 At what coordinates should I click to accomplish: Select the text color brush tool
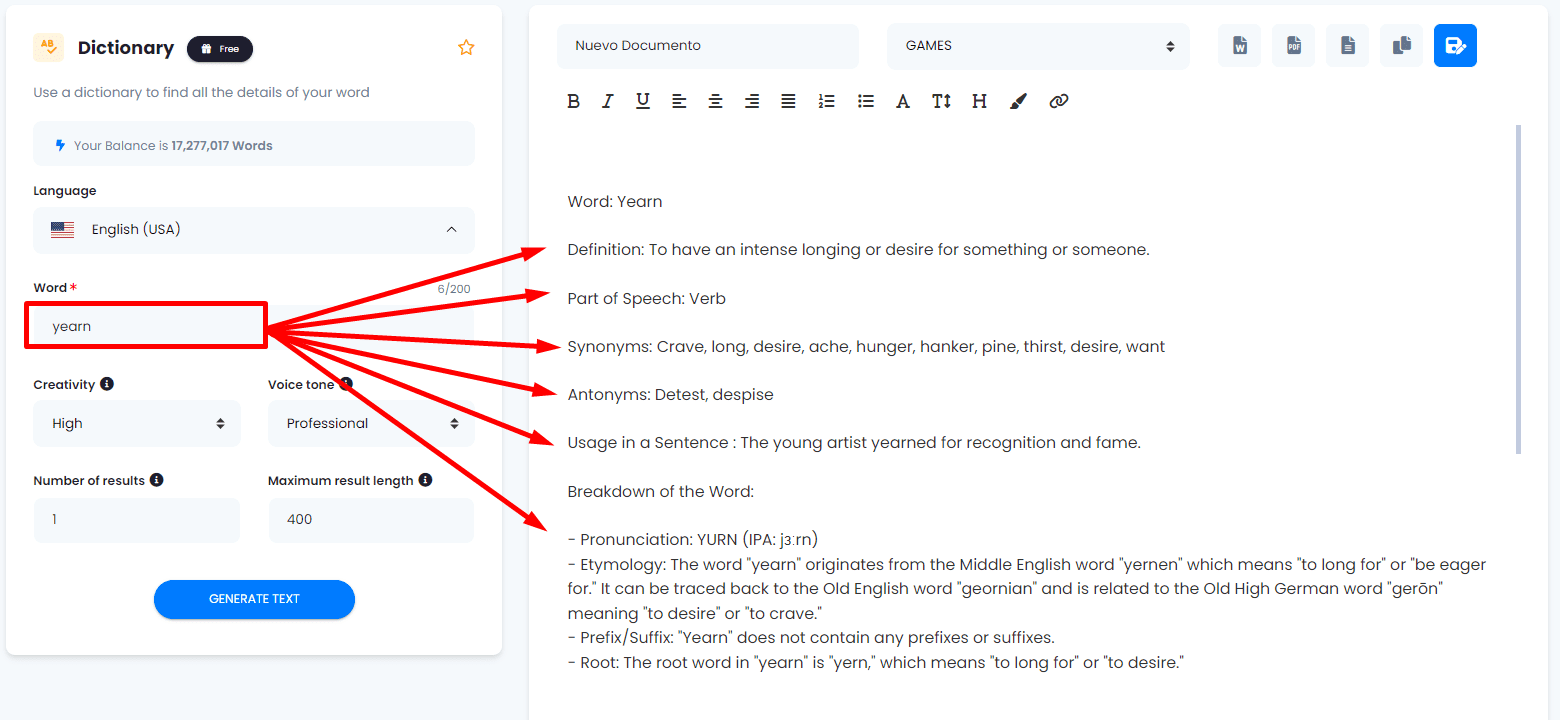click(x=1018, y=101)
